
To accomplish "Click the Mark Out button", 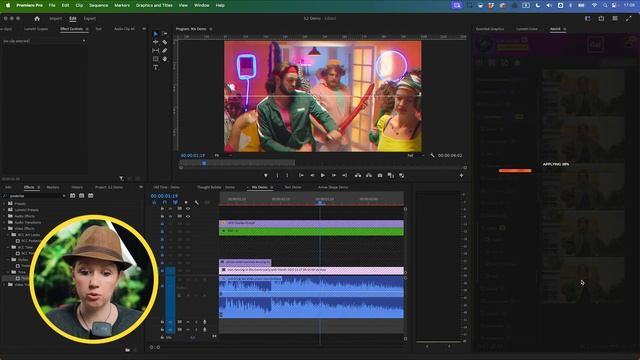I will [x=287, y=175].
